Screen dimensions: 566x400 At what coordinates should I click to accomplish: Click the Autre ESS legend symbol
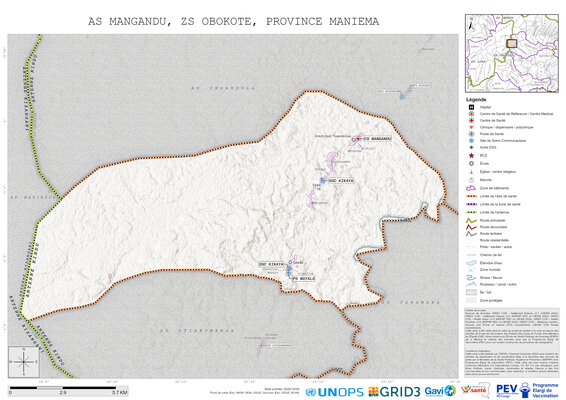pos(471,147)
